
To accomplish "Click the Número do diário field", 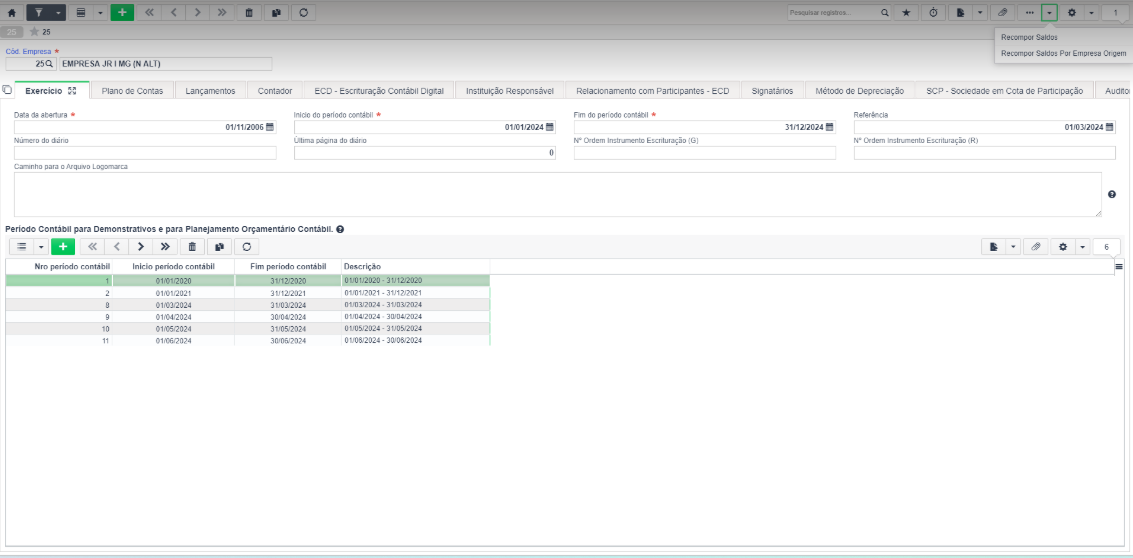I will point(145,153).
